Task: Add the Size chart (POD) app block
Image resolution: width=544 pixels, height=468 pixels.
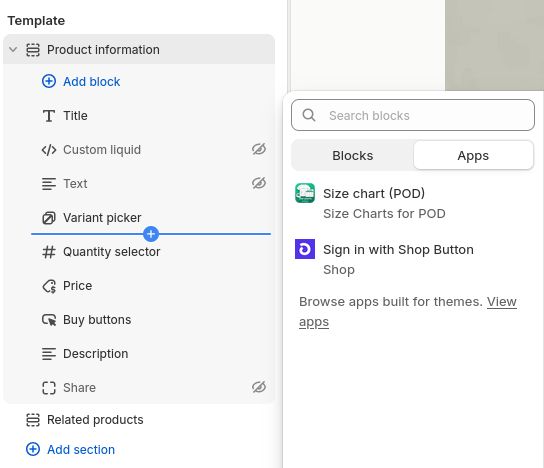Action: (413, 203)
